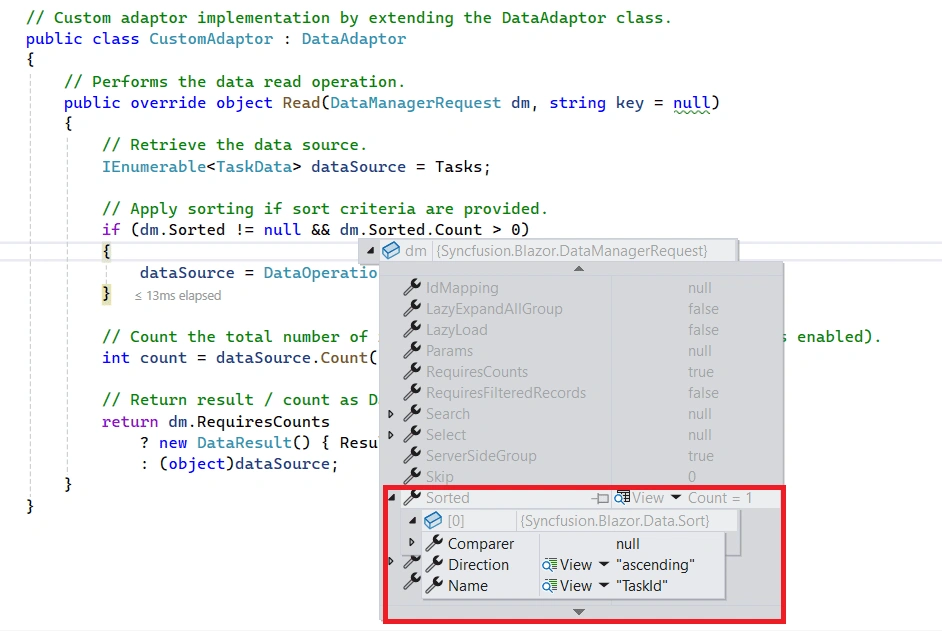Click the {Syncfusion.Blazor.Data.Sort} value
This screenshot has width=942, height=631.
pyautogui.click(x=615, y=520)
